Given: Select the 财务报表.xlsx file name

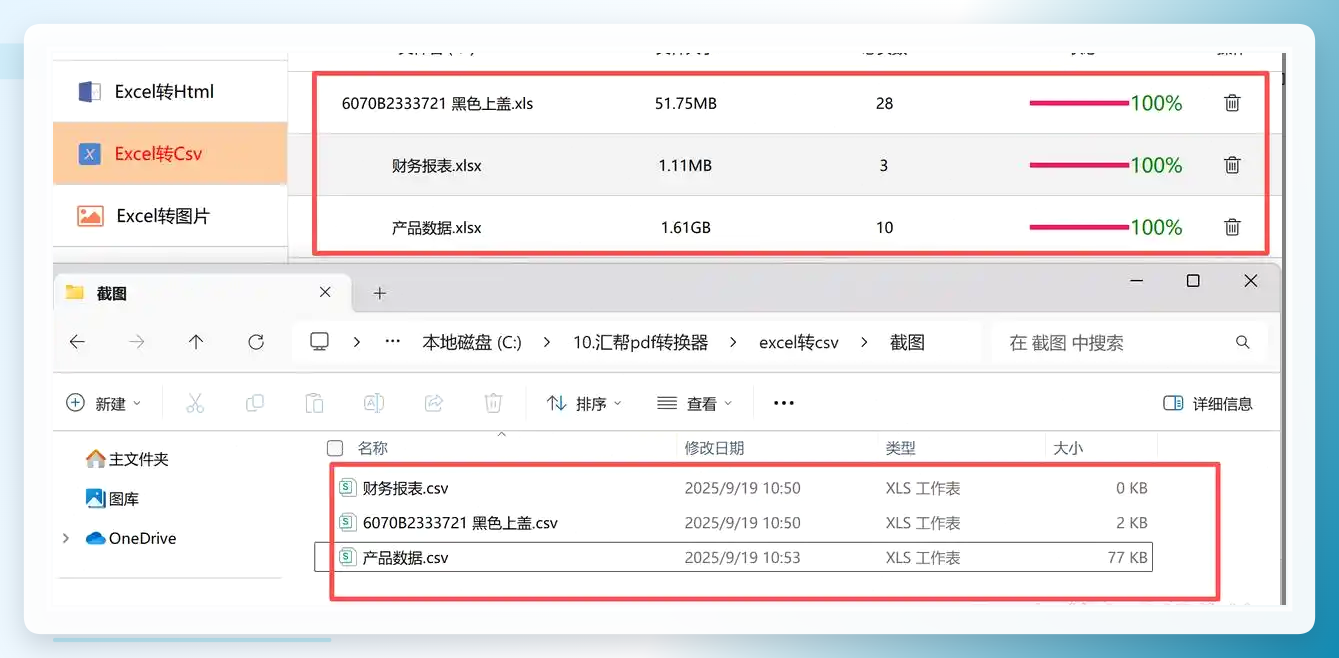Looking at the screenshot, I should (437, 165).
